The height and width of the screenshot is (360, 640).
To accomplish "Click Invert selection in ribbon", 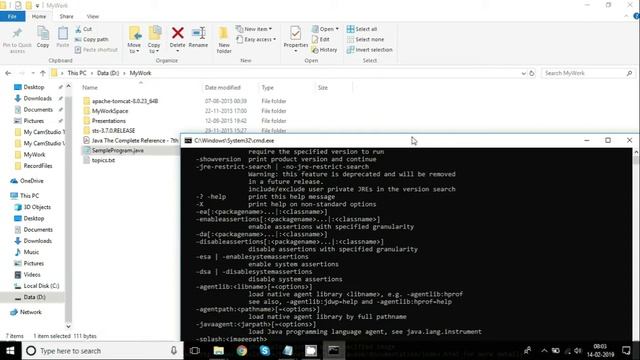I will (x=369, y=50).
